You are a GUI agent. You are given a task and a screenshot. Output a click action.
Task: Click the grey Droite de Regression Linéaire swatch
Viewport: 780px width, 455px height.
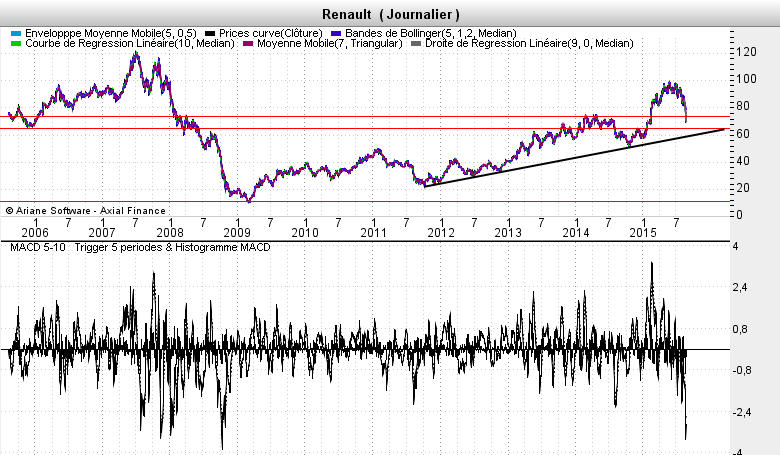coord(415,44)
